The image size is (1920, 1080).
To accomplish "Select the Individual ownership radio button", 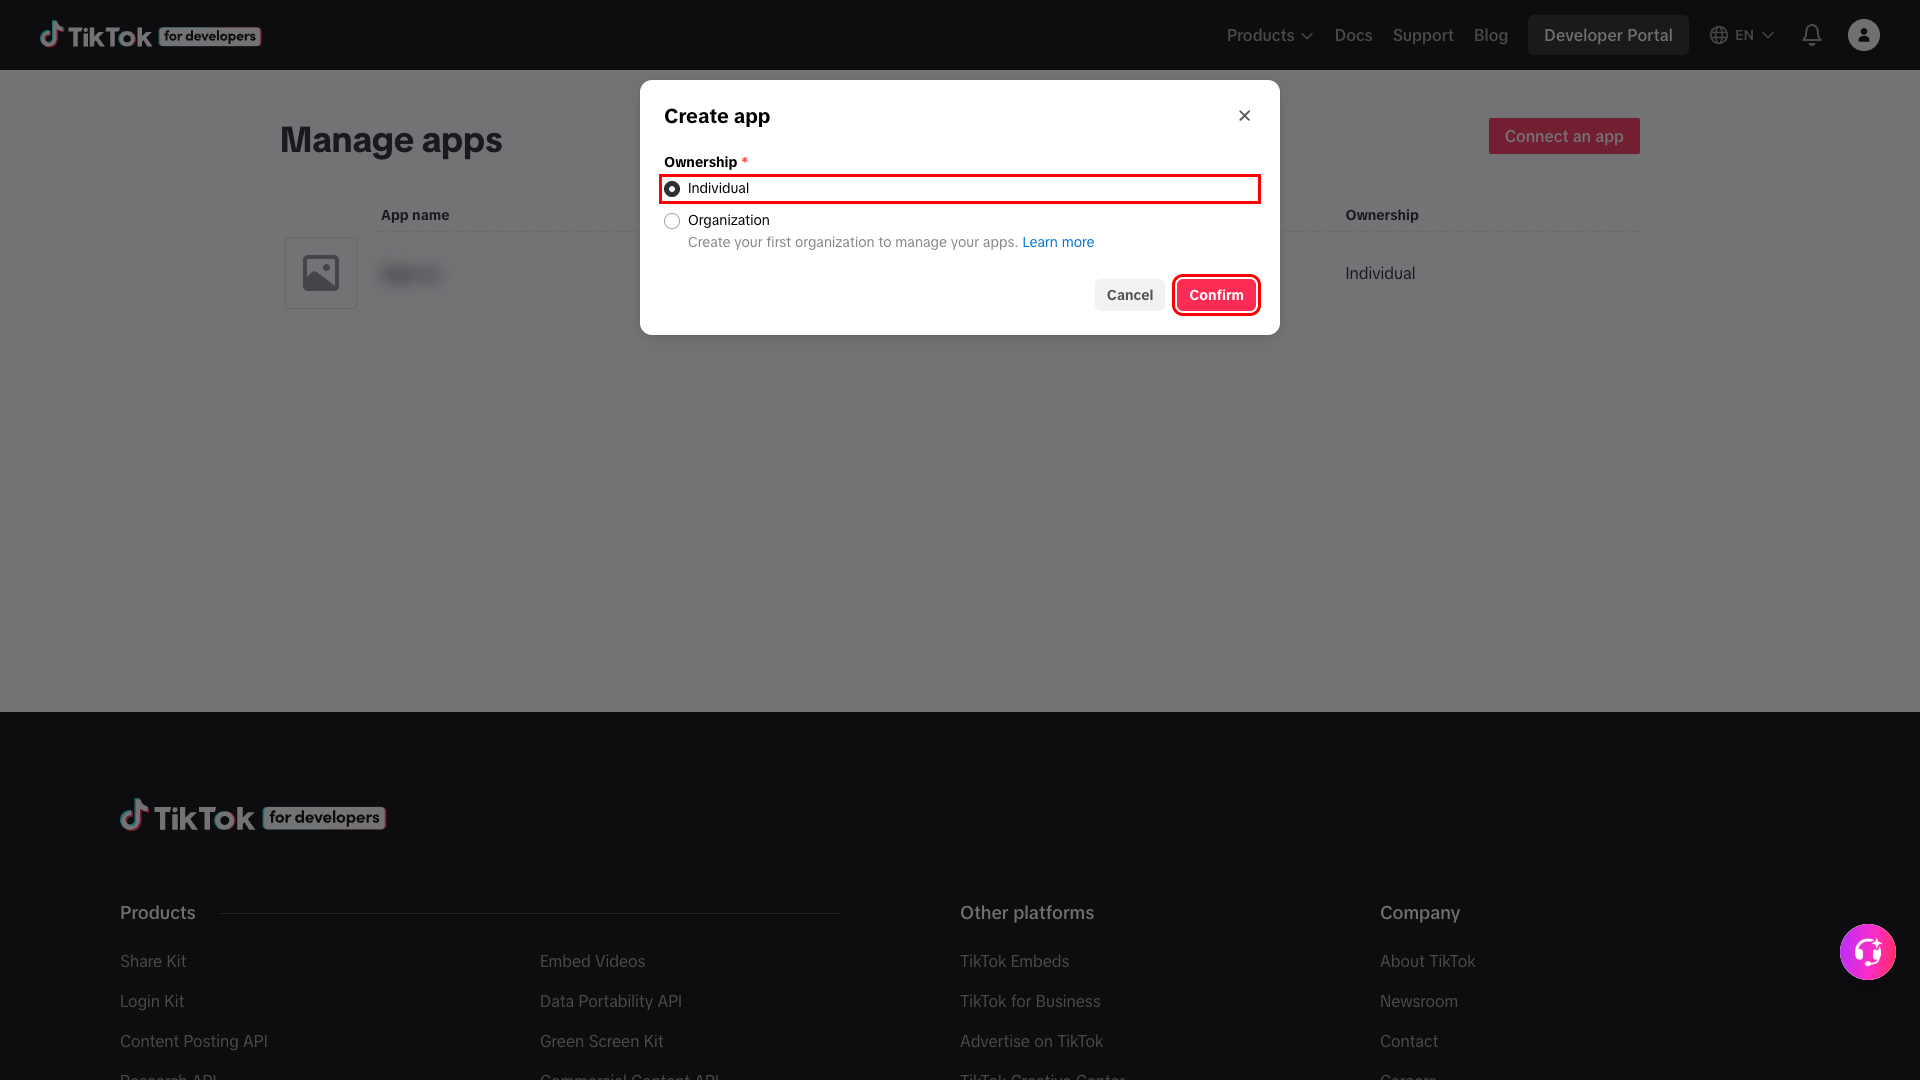I will click(x=672, y=189).
